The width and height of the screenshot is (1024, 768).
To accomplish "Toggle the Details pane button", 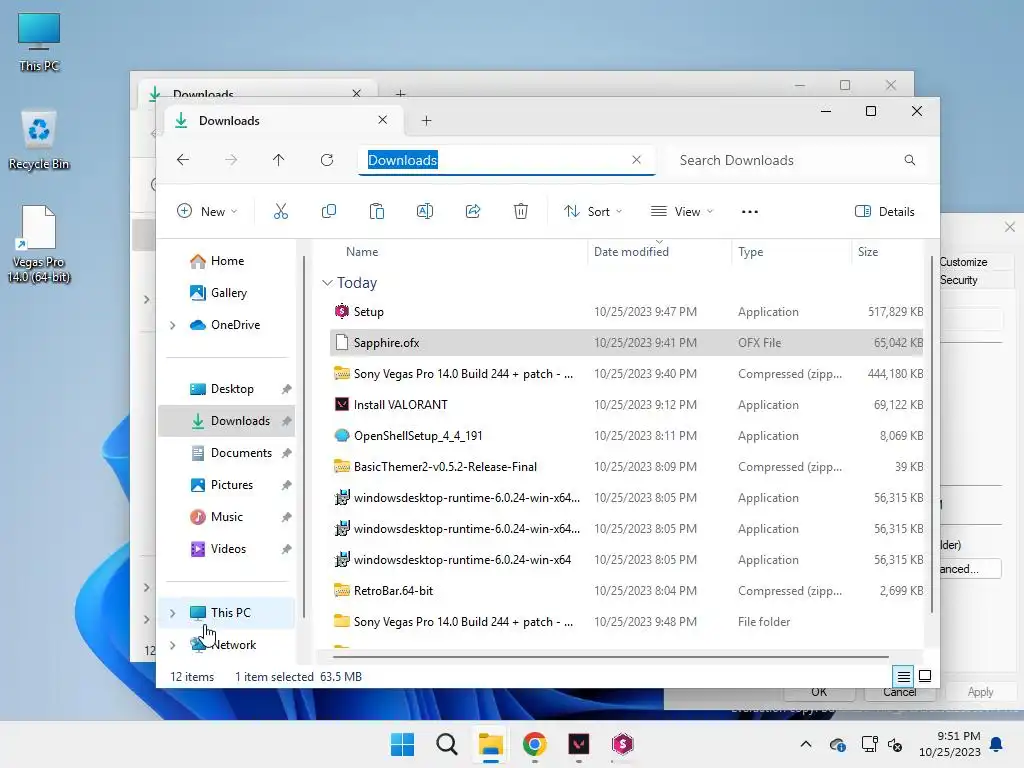I will coord(885,212).
